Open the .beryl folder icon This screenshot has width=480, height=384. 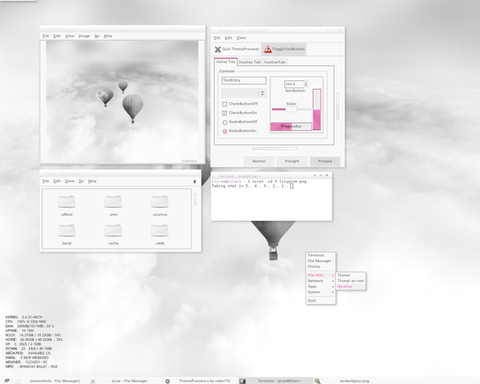pos(67,231)
